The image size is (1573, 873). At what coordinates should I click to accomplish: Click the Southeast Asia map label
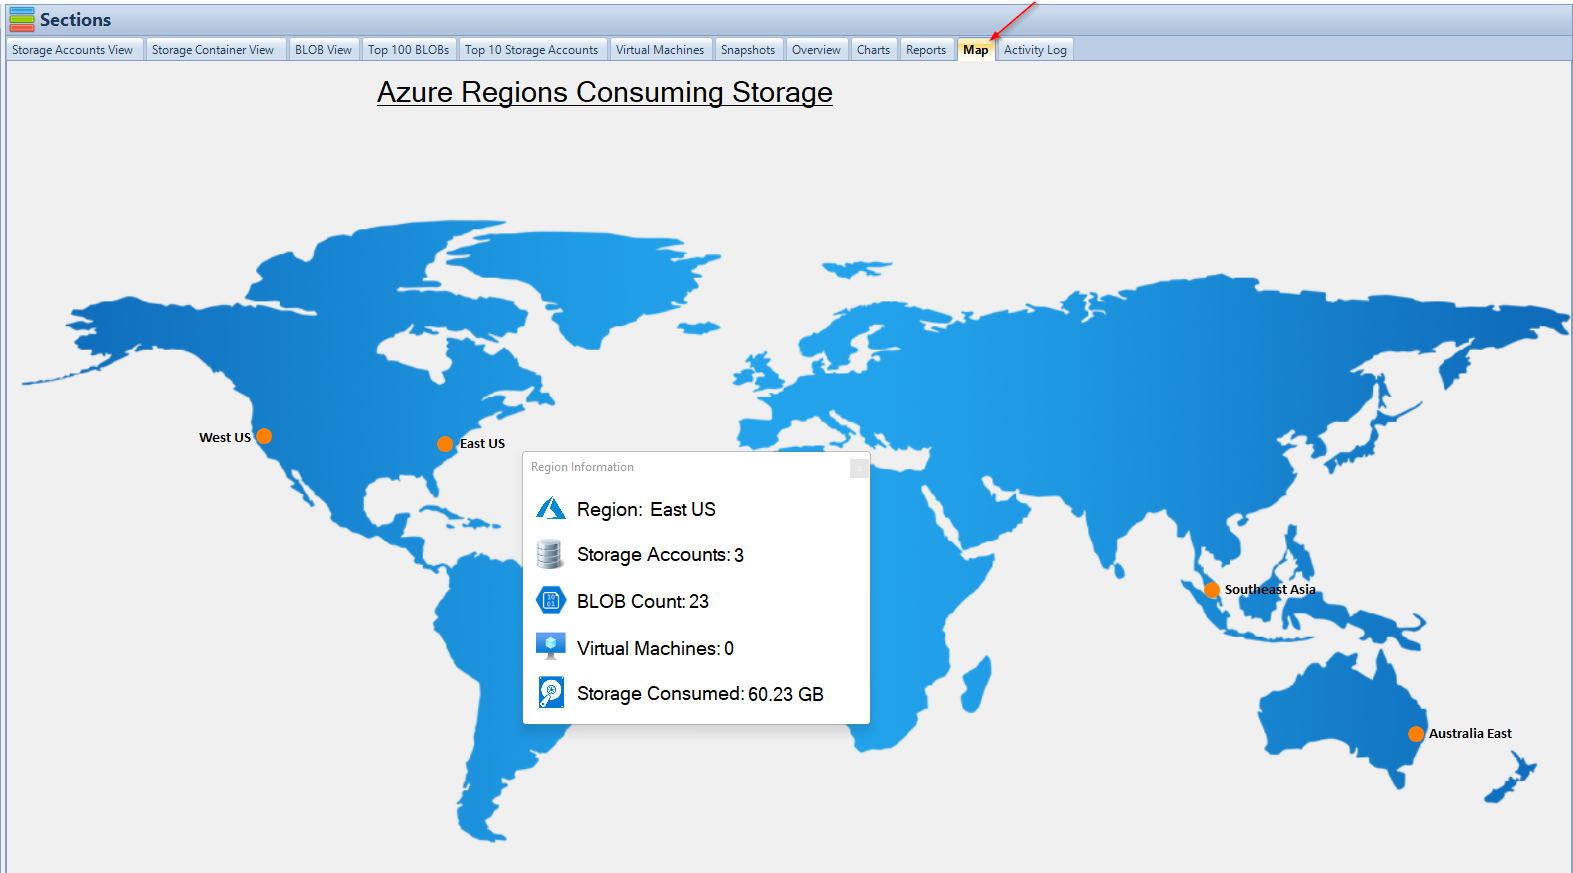pos(1270,590)
